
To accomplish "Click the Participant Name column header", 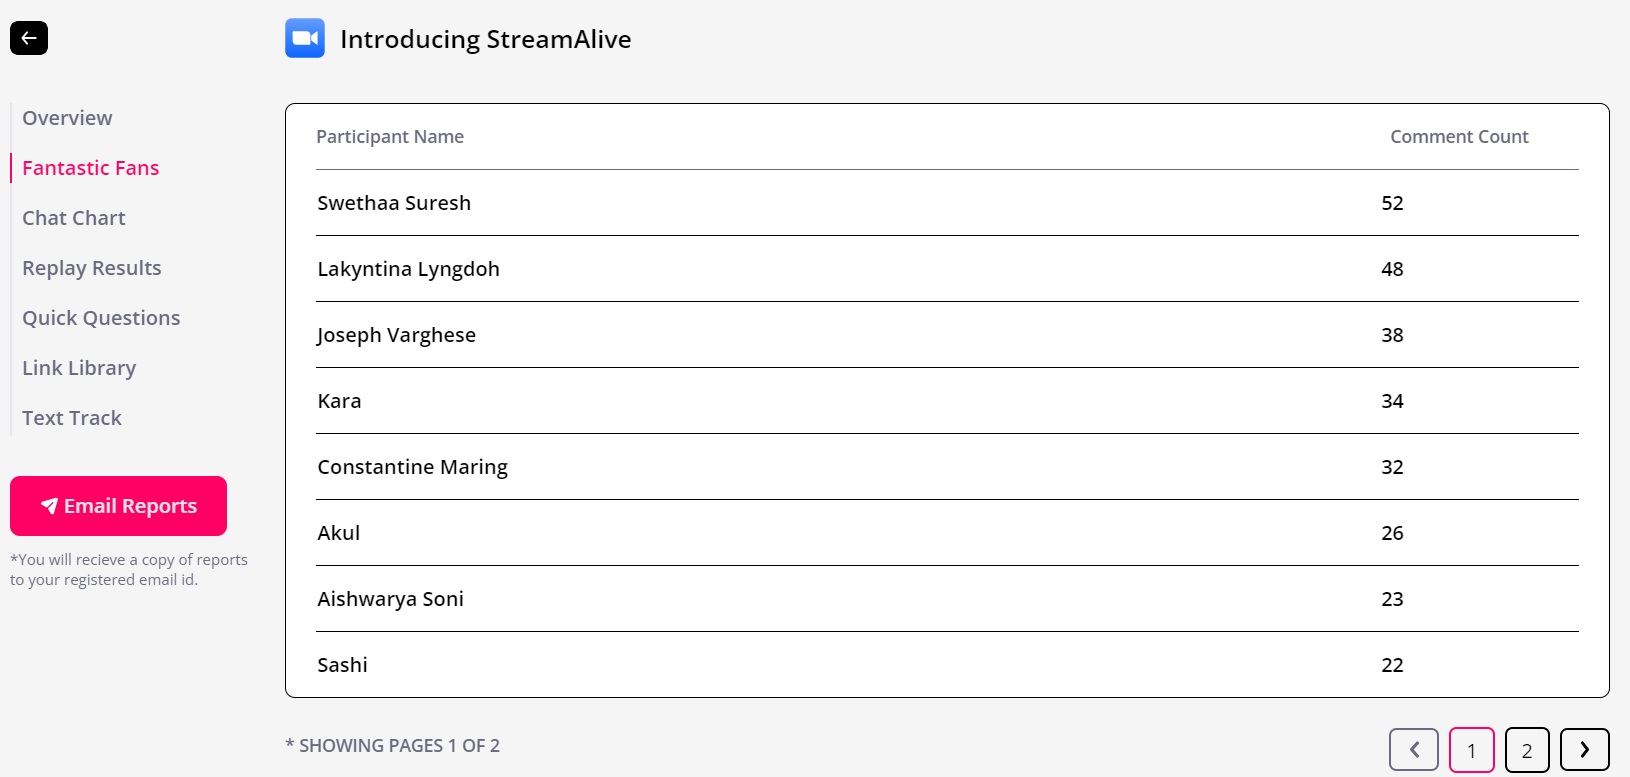I will click(390, 137).
